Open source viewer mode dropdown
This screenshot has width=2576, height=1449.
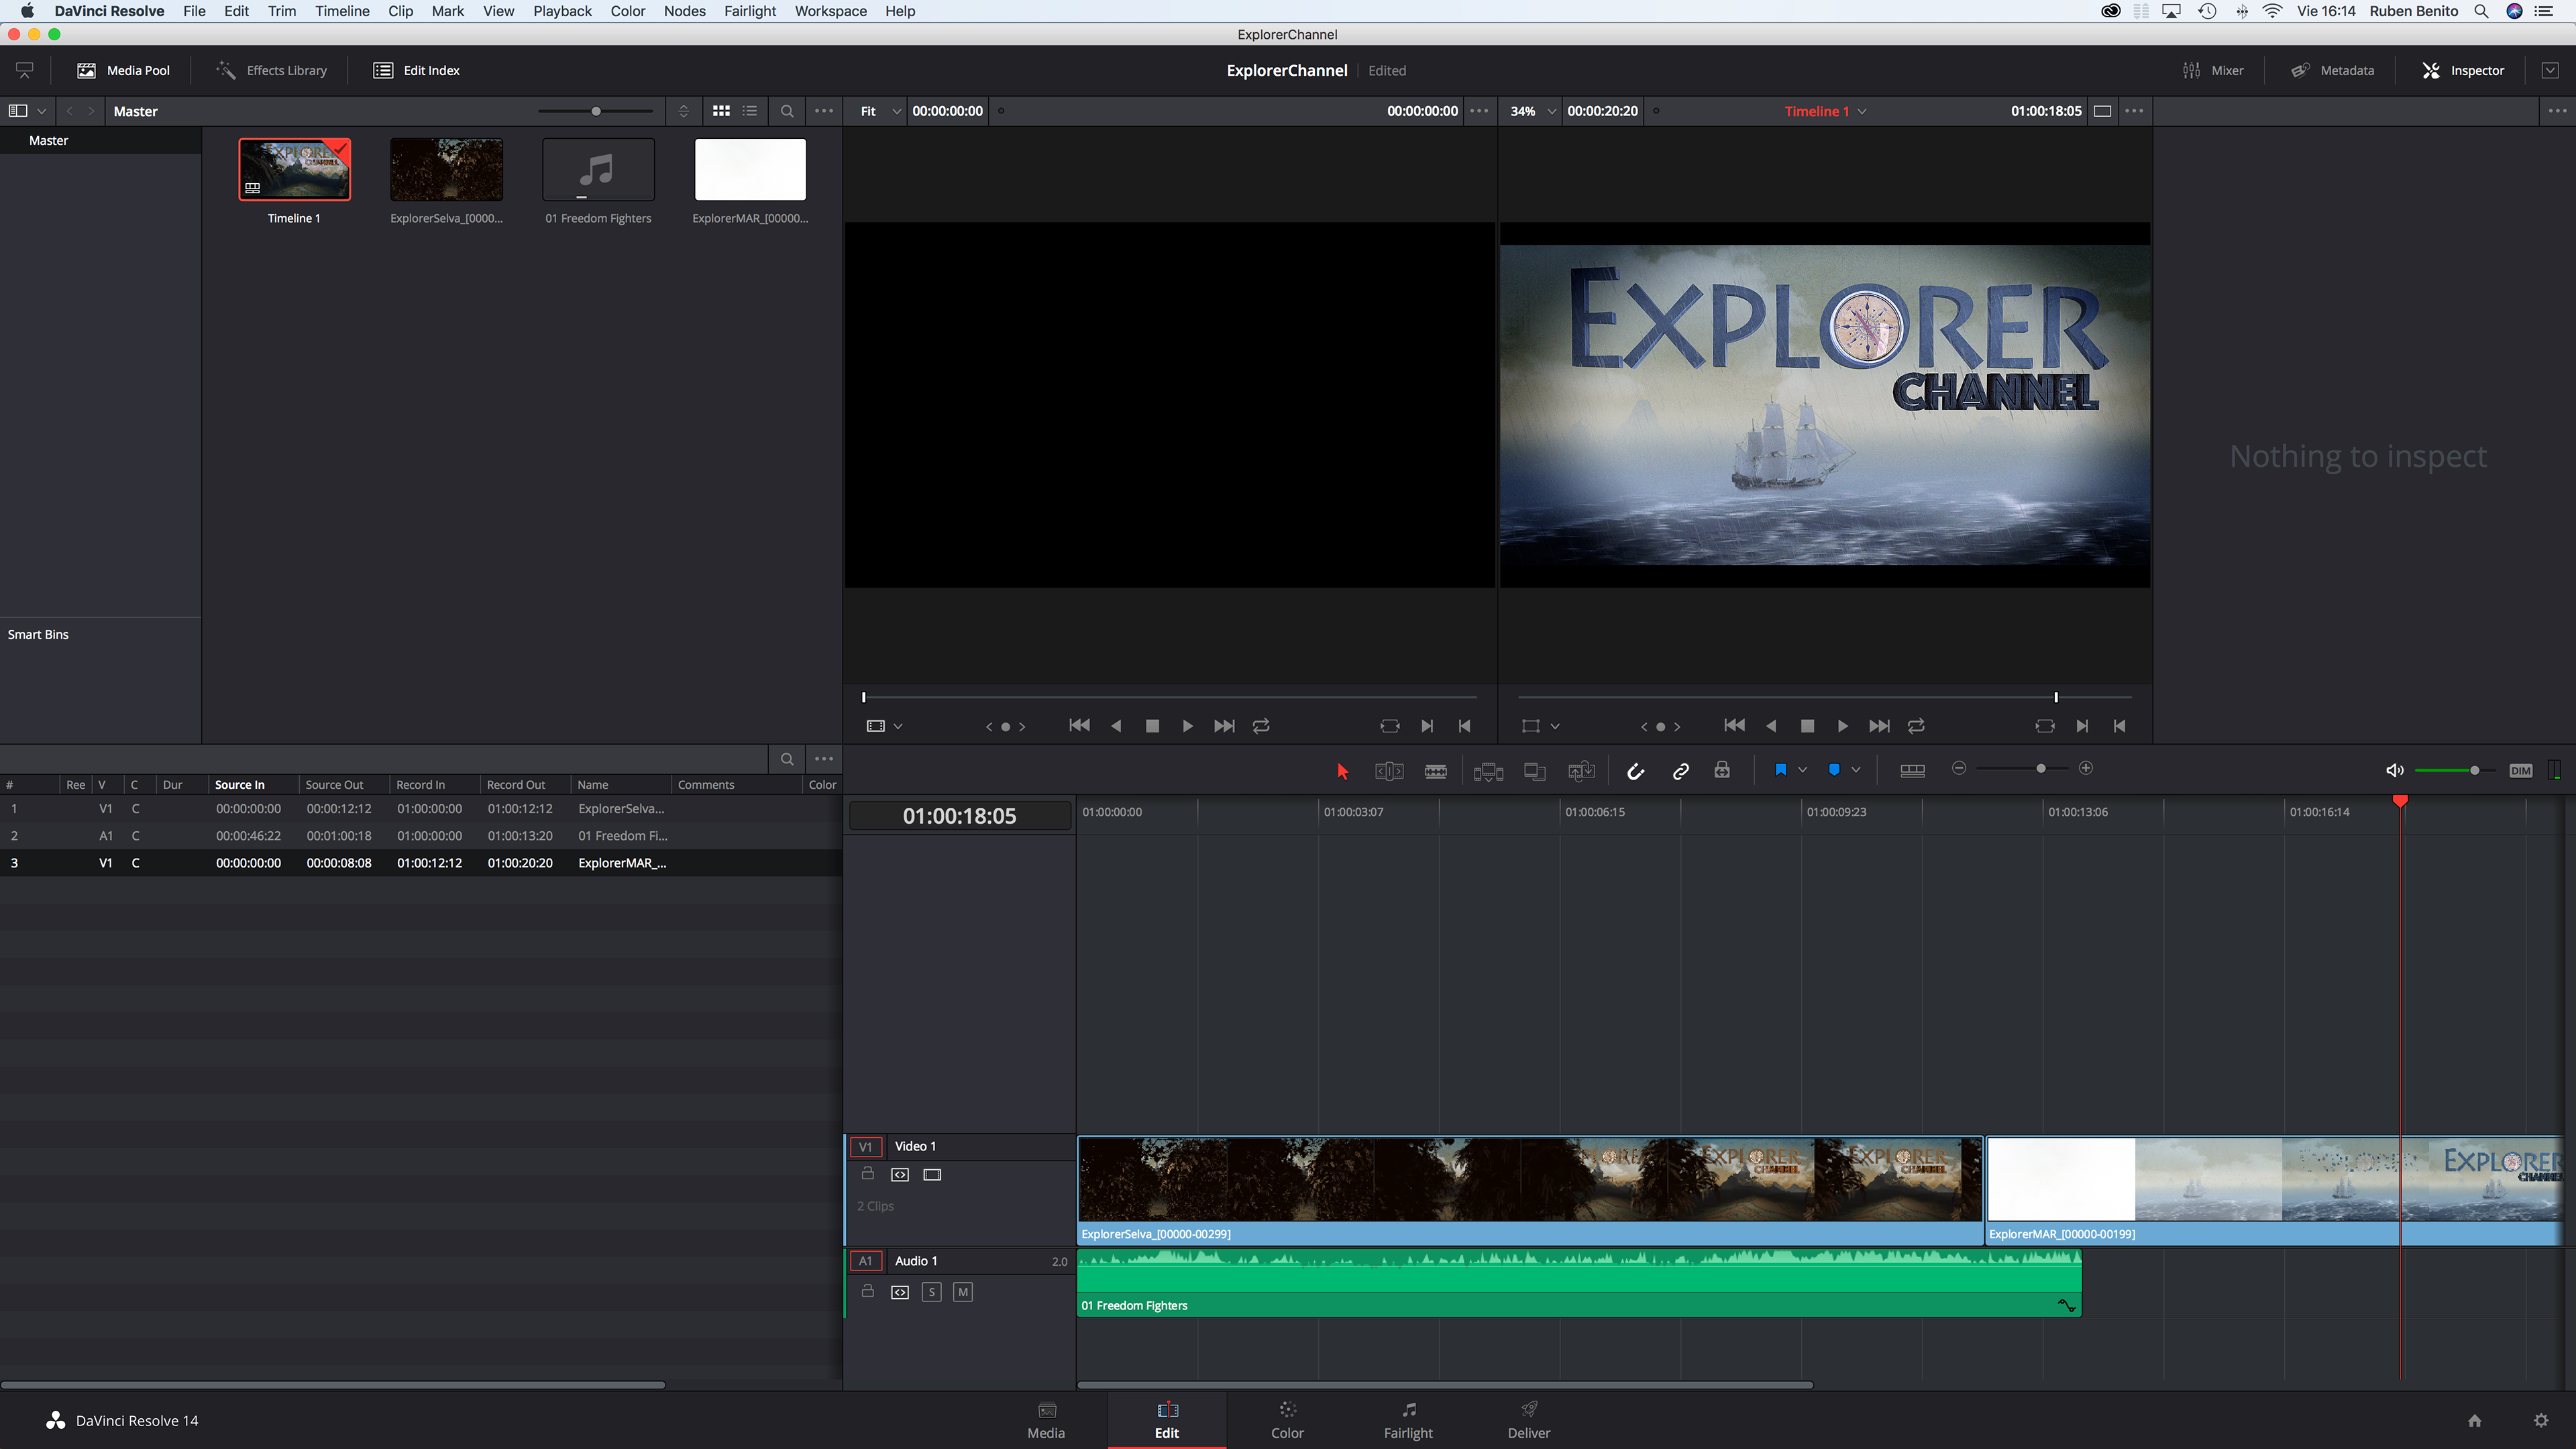898,726
